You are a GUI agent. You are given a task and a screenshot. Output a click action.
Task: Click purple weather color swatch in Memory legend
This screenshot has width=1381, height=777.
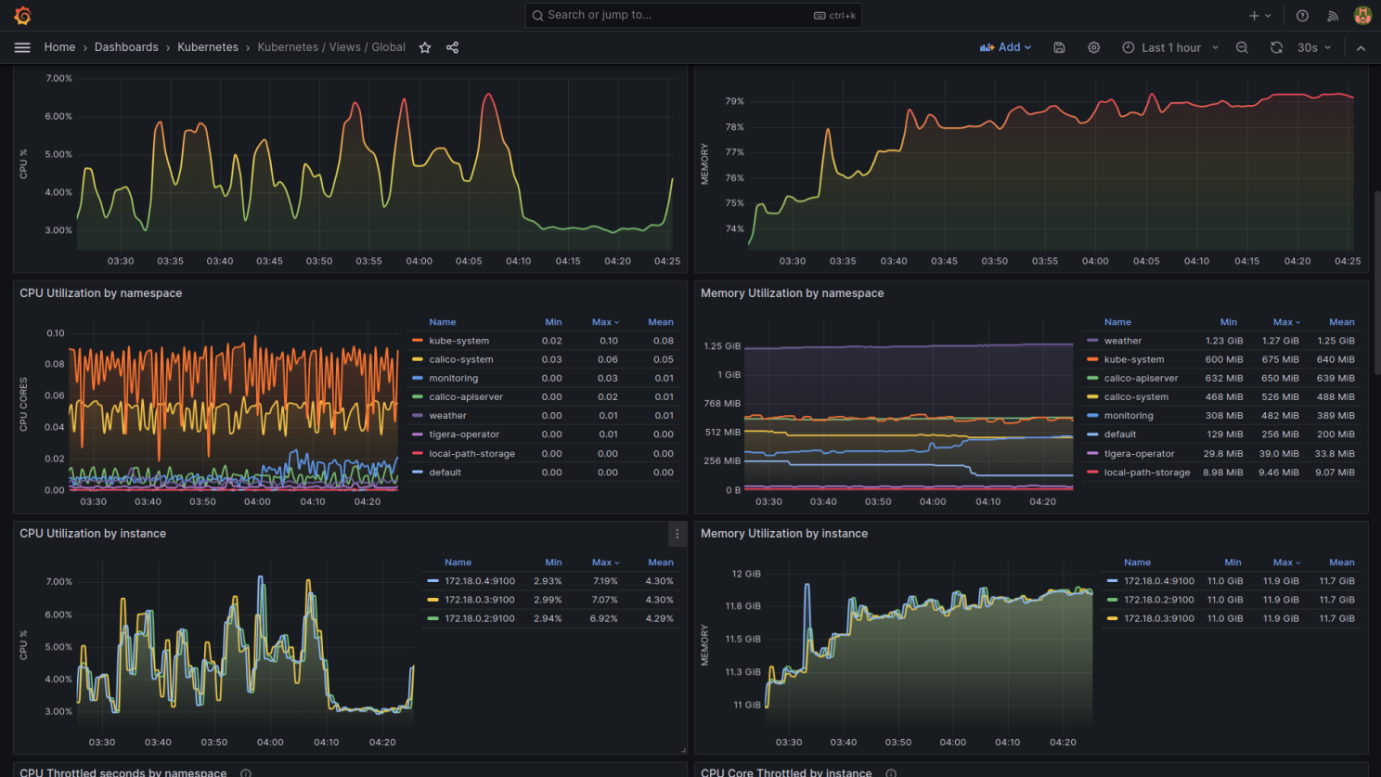1093,341
